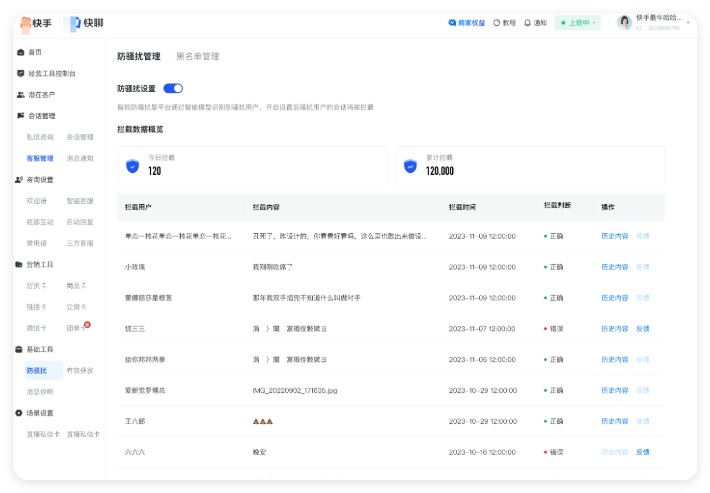Image resolution: width=710 pixels, height=493 pixels.
Task: Select the 基础工具 briefcase icon section
Action: click(19, 349)
